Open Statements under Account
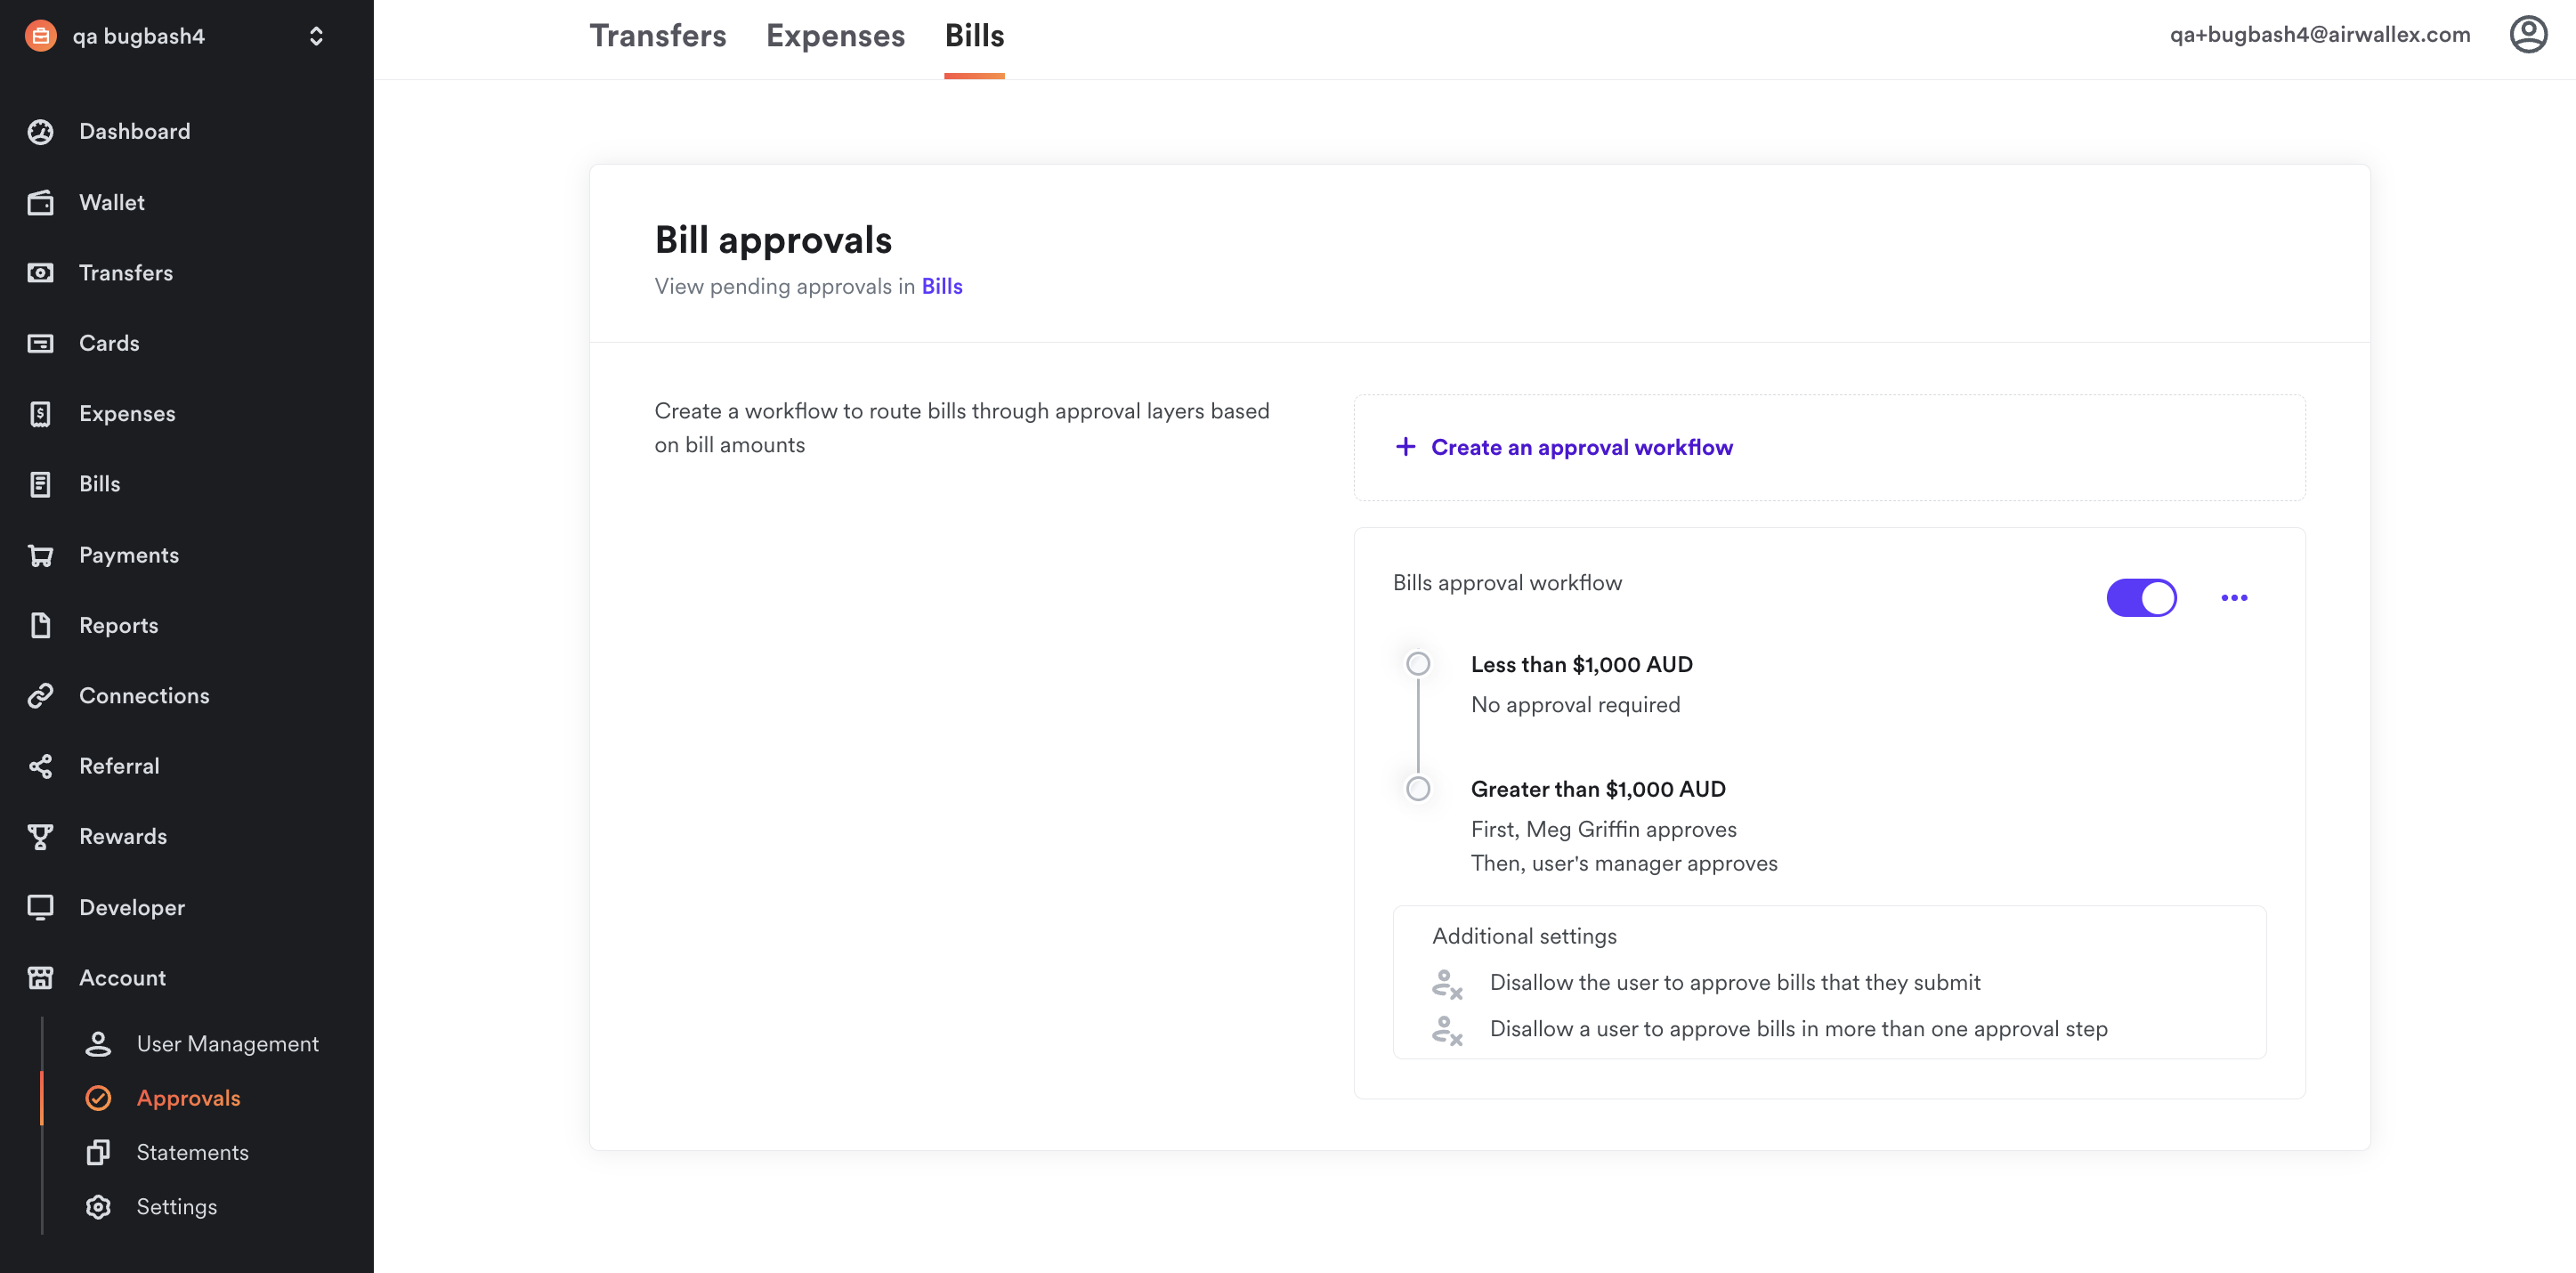This screenshot has width=2576, height=1273. point(193,1152)
